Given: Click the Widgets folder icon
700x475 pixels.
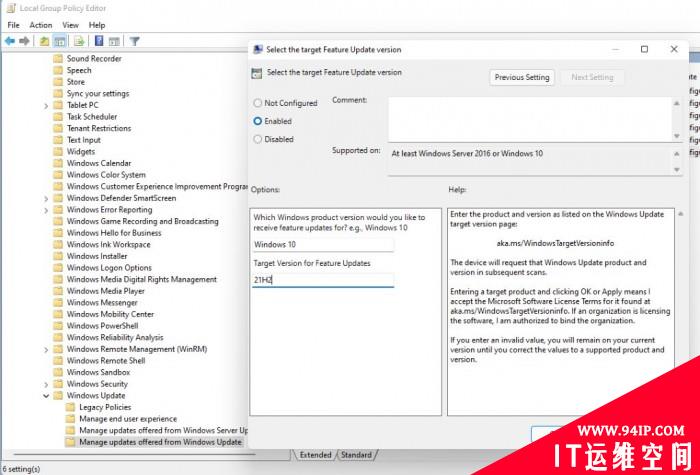Looking at the screenshot, I should click(58, 151).
